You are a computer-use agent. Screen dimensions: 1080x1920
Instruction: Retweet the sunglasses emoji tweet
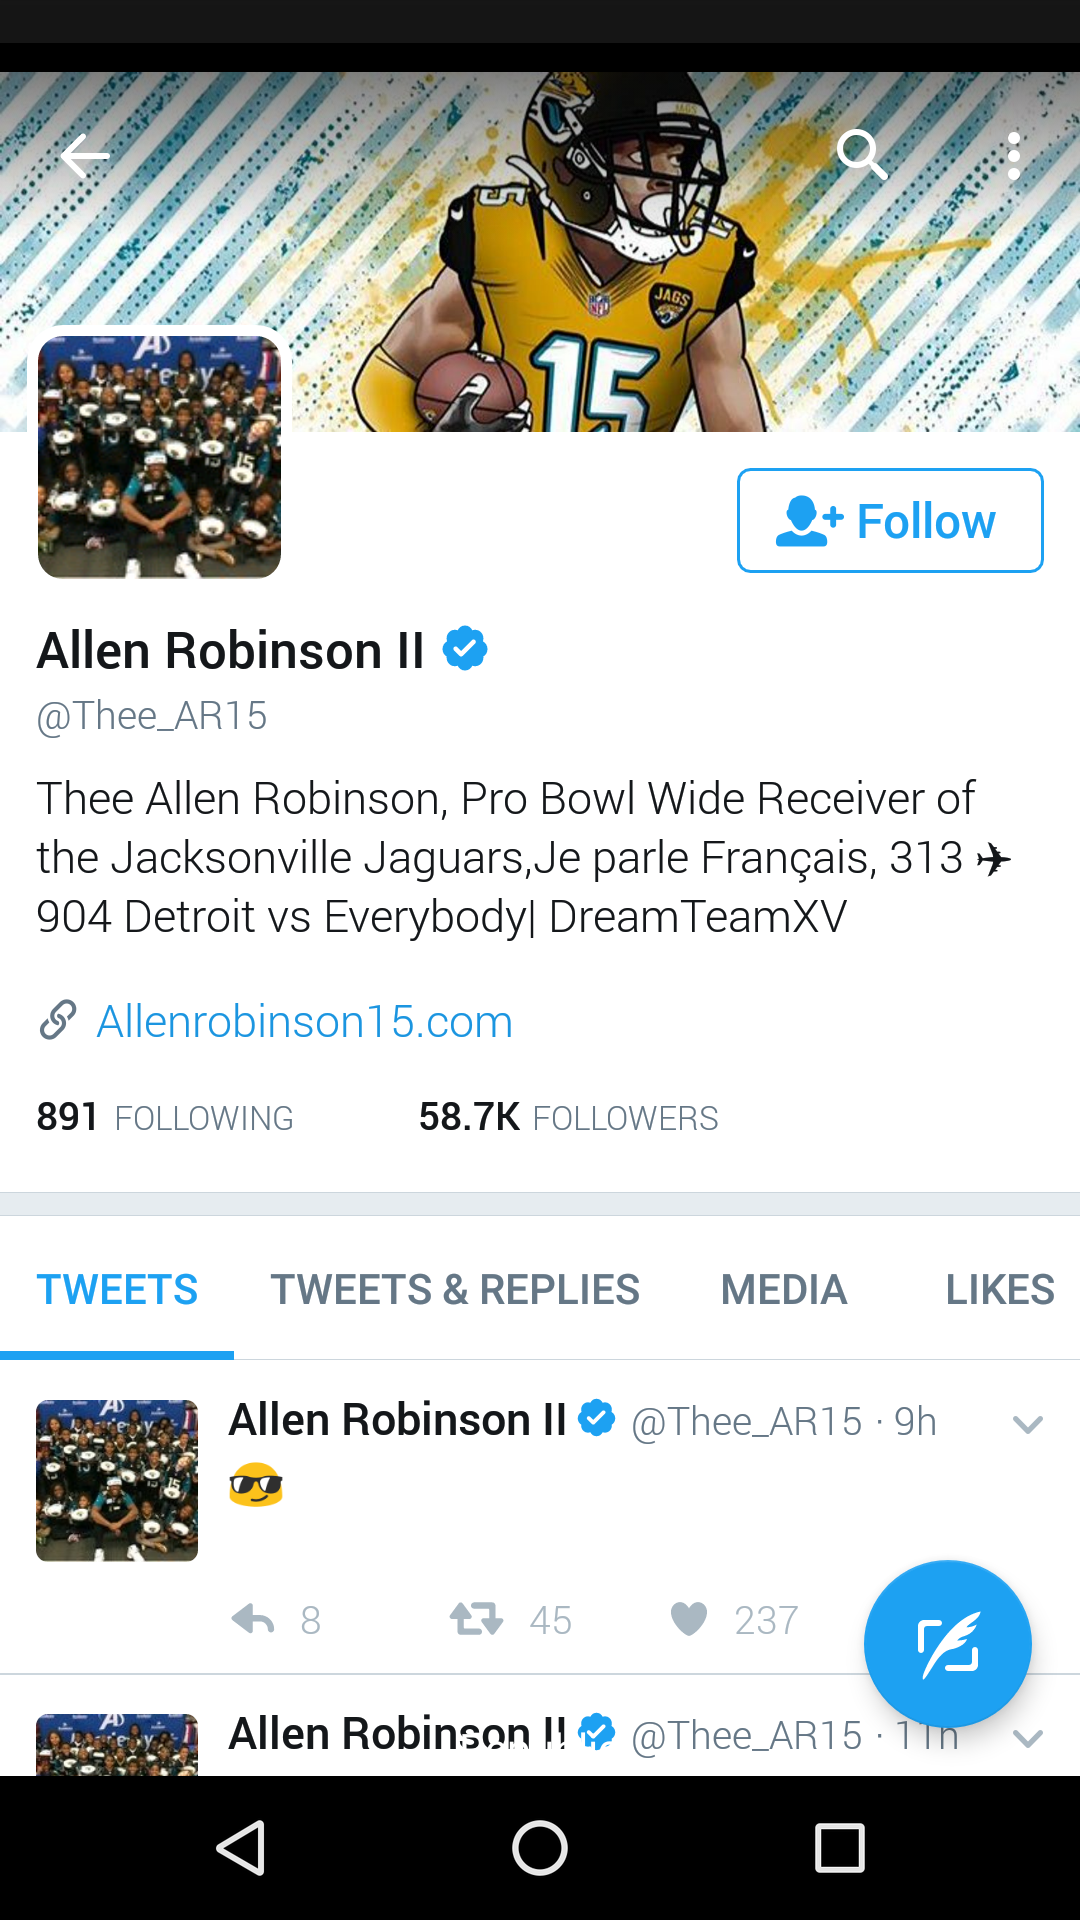[x=476, y=1619]
